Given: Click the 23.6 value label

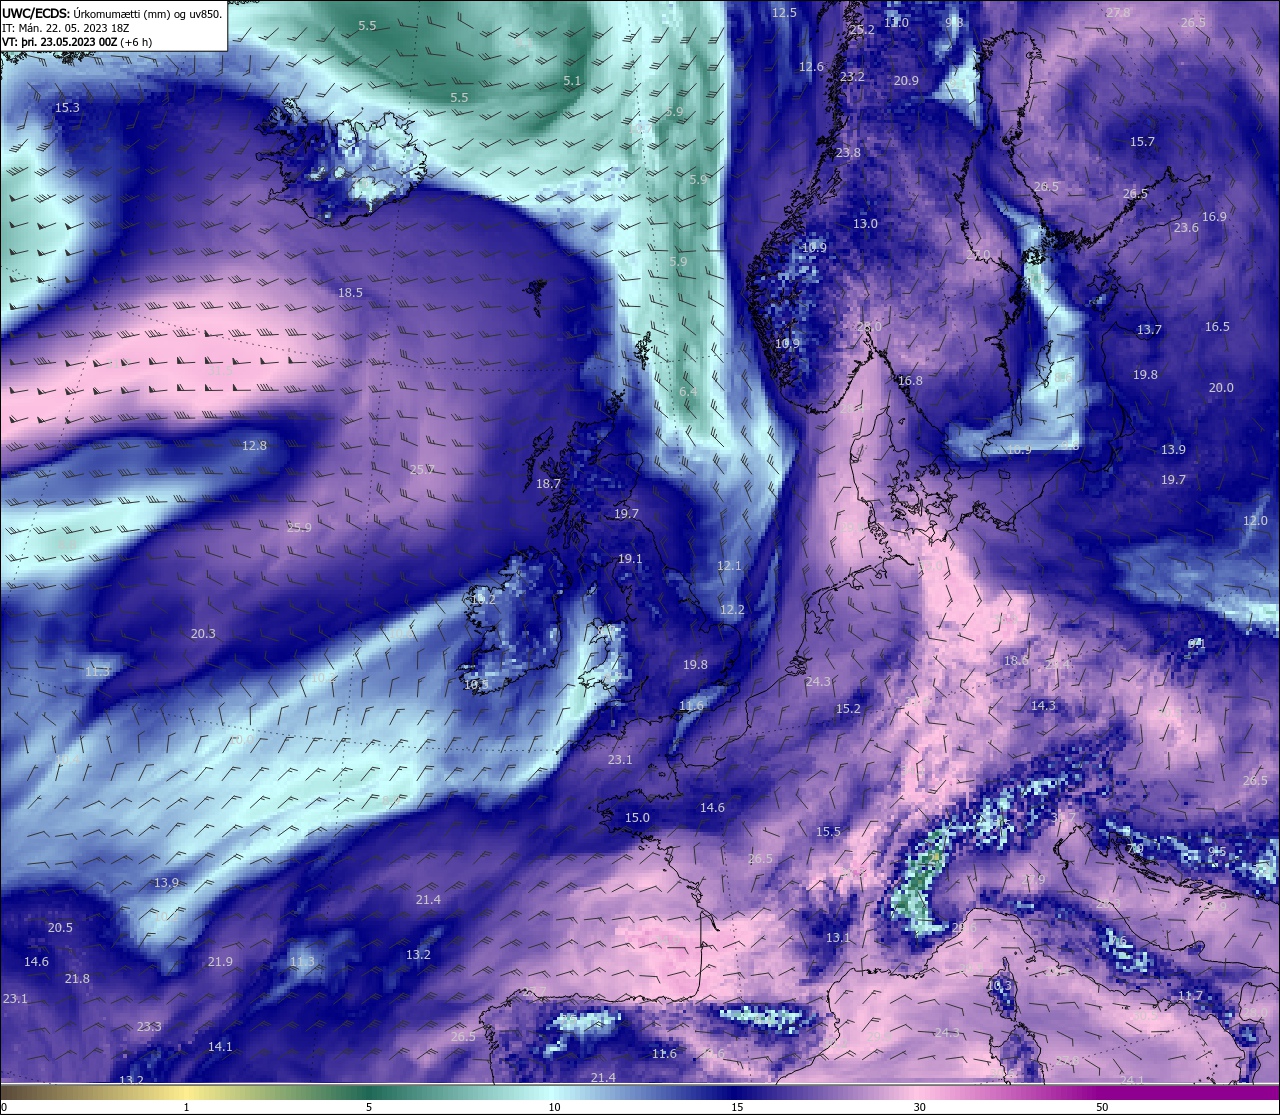Looking at the screenshot, I should pos(1186,227).
